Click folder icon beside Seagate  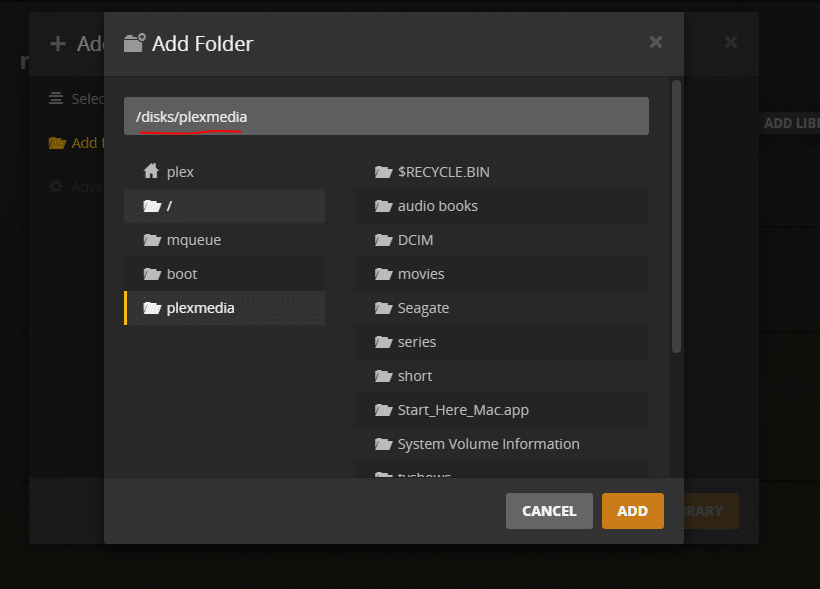click(383, 308)
